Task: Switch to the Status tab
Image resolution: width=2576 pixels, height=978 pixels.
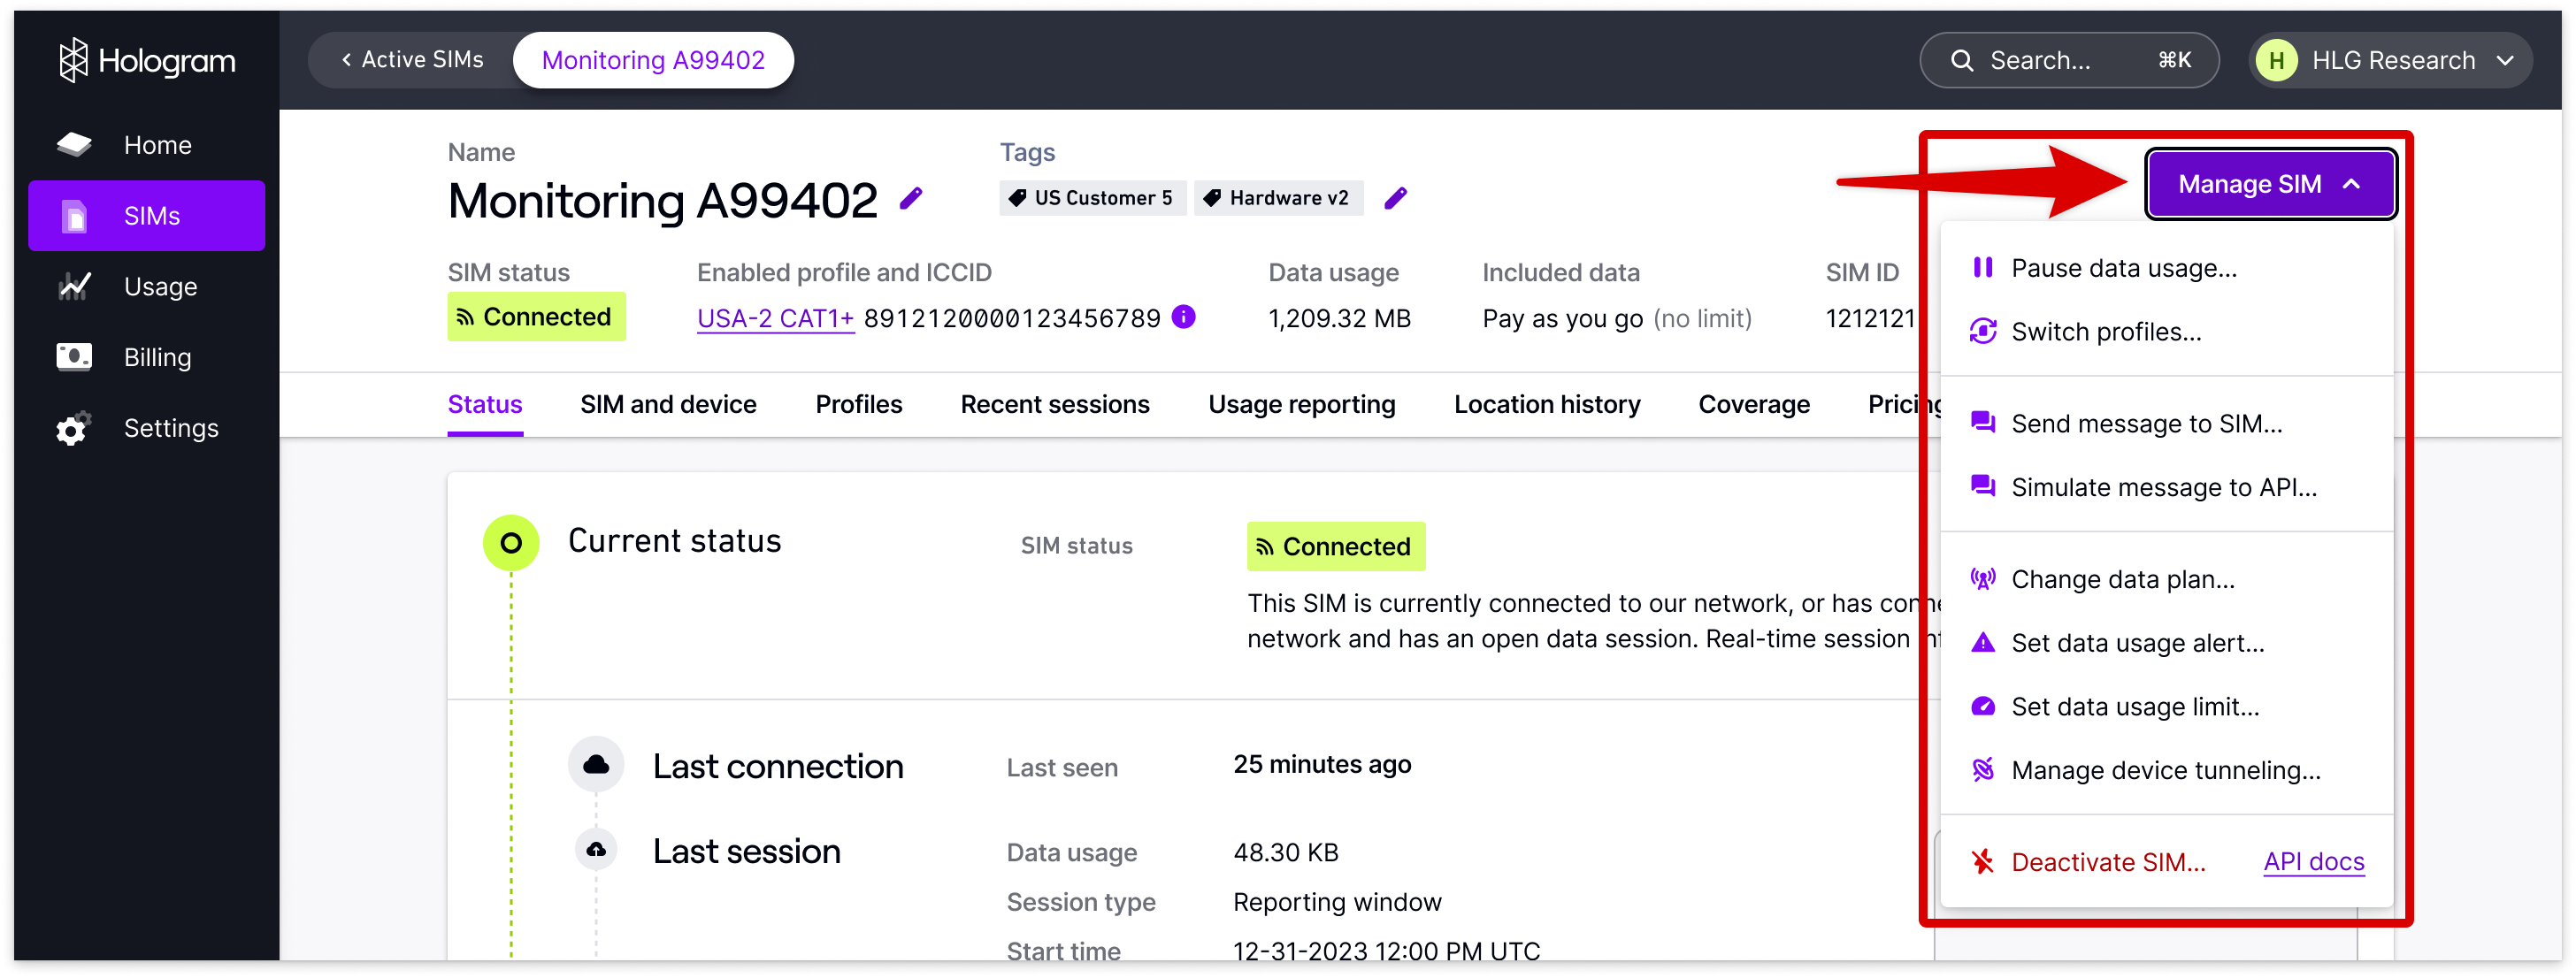Action: [485, 405]
